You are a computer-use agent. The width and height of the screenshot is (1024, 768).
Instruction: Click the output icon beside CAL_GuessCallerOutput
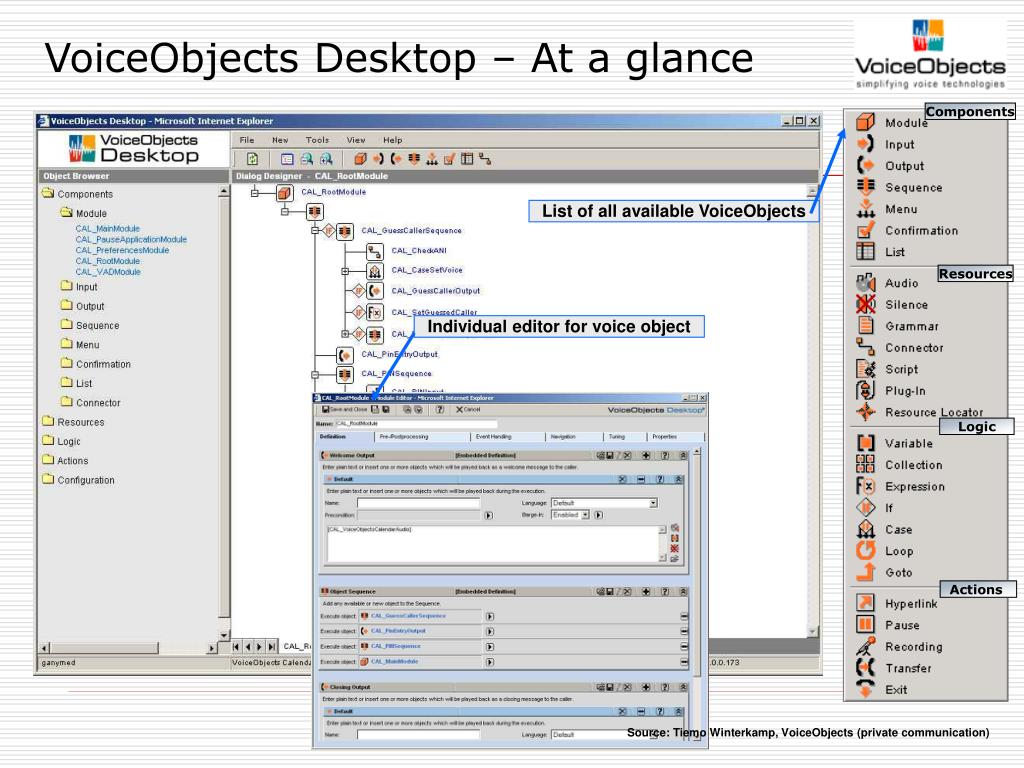[x=374, y=291]
